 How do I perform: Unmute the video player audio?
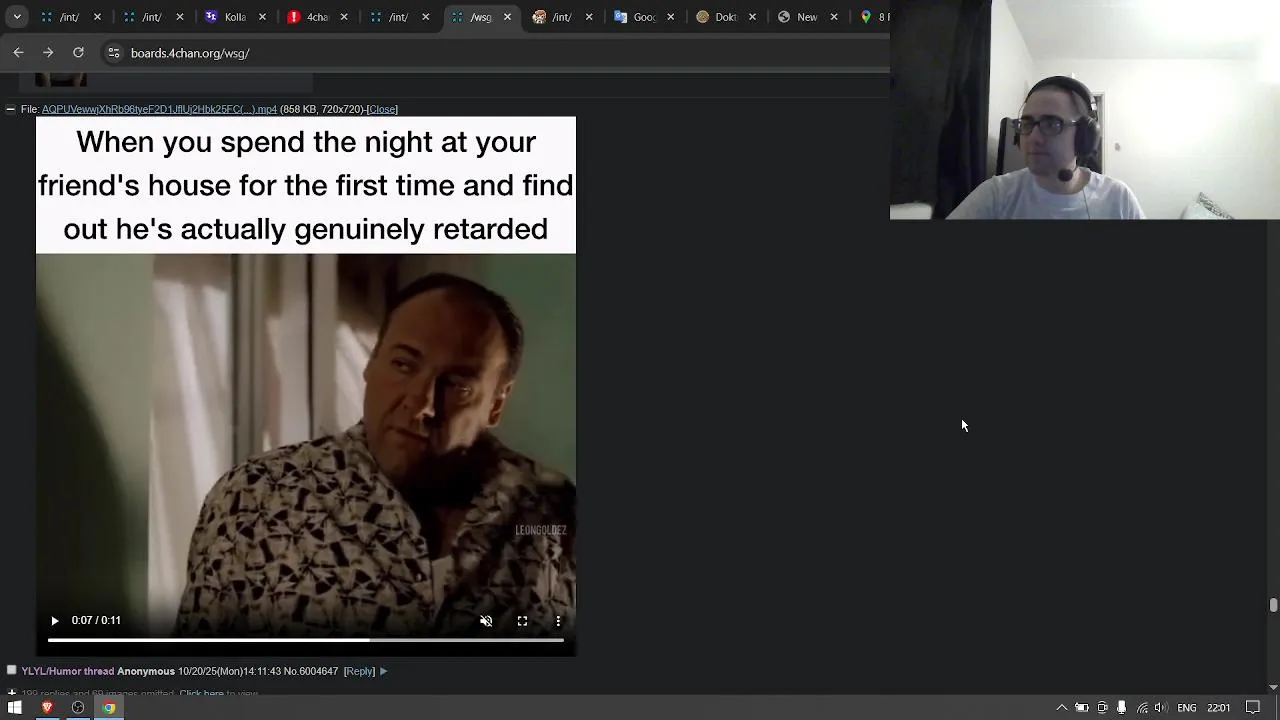click(486, 621)
